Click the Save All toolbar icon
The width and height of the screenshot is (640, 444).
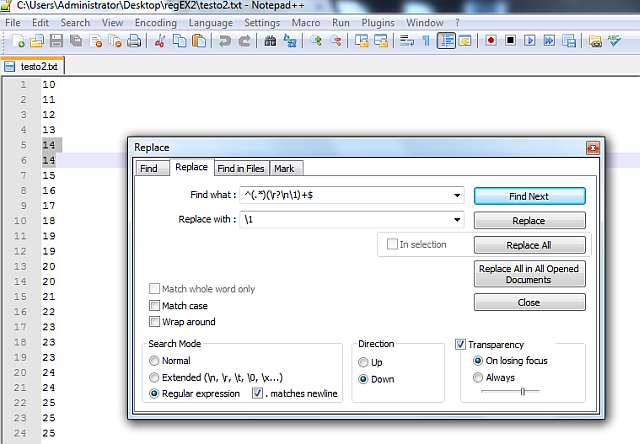click(x=76, y=41)
